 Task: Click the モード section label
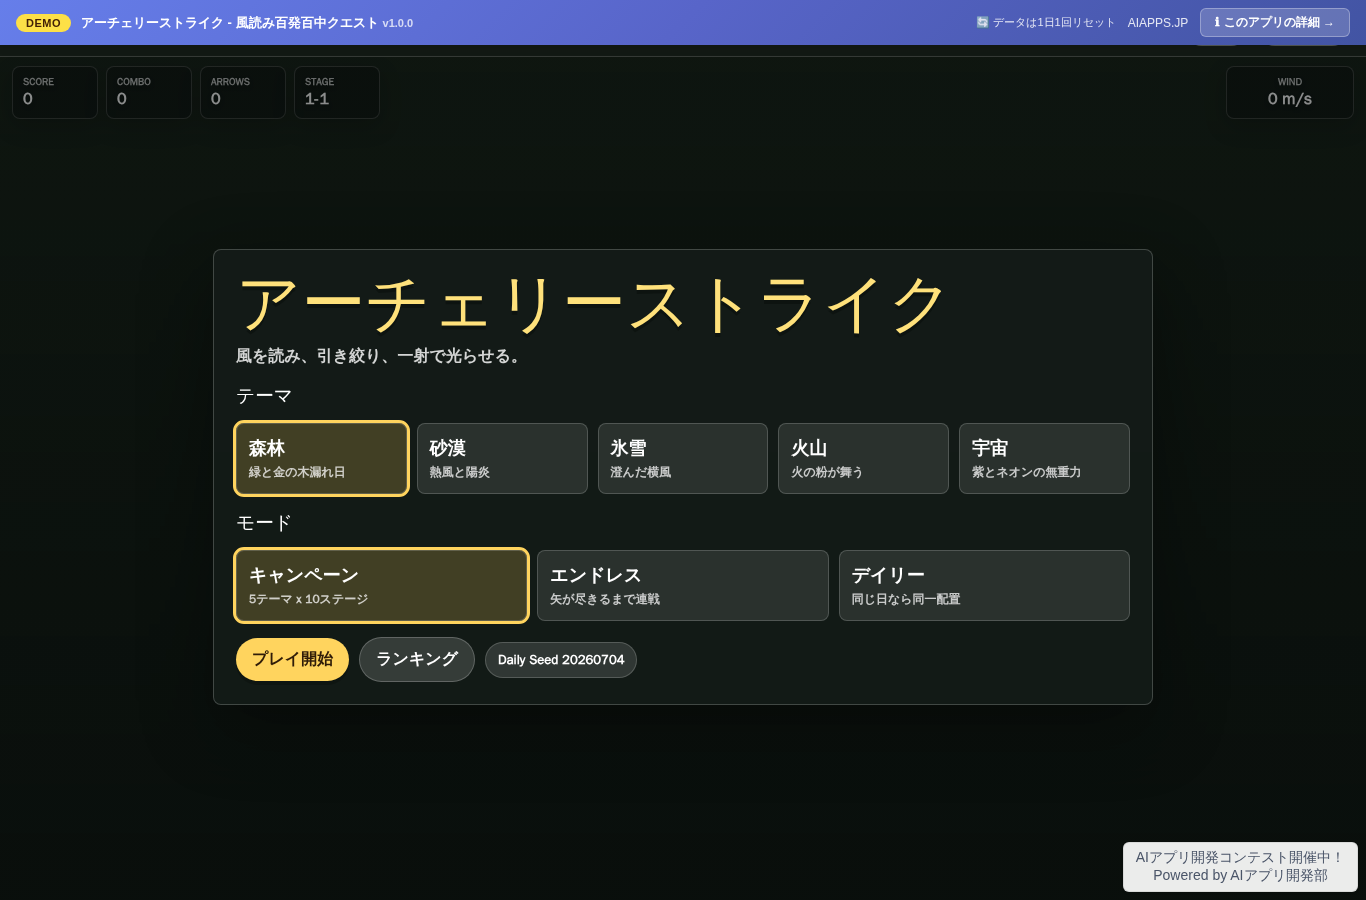264,523
